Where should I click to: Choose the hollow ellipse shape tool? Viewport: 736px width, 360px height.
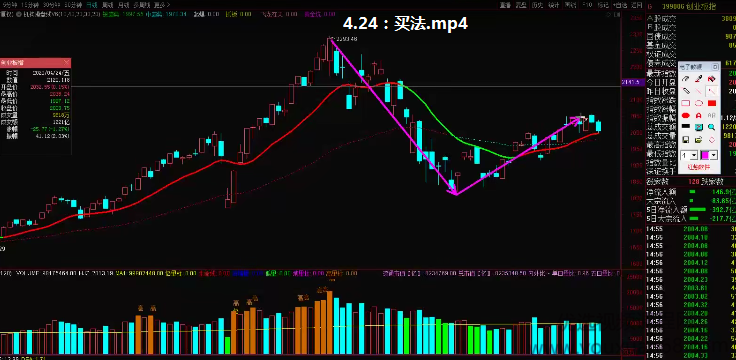[x=699, y=103]
